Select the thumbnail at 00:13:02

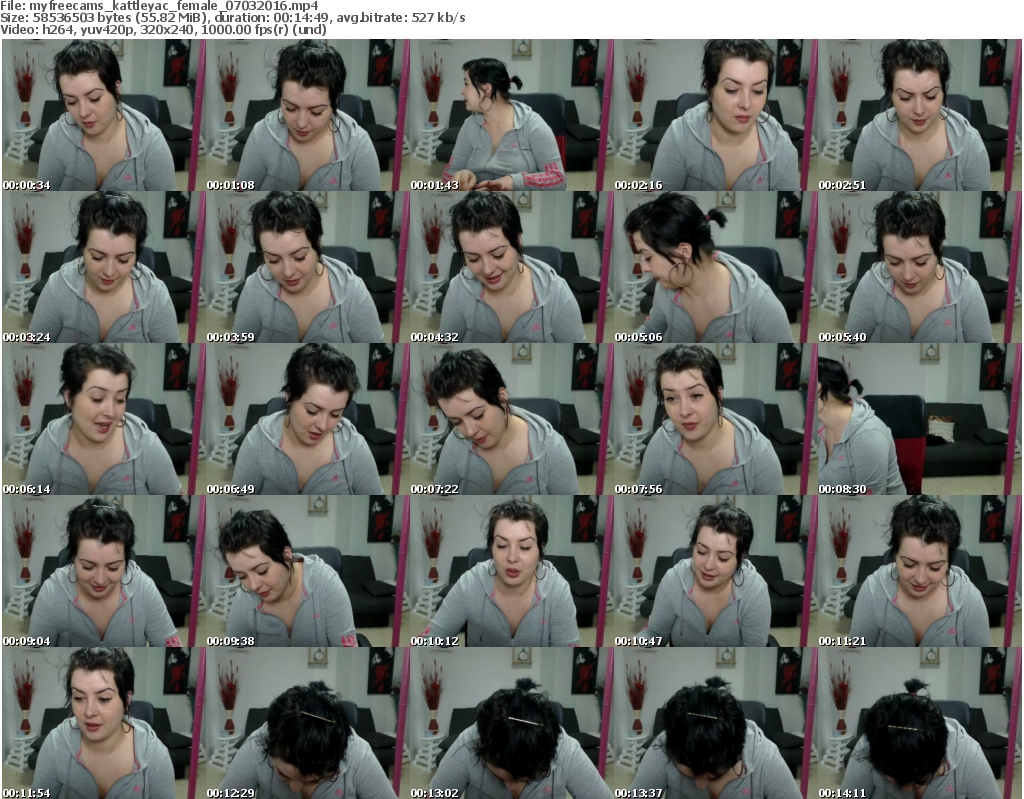(x=510, y=724)
